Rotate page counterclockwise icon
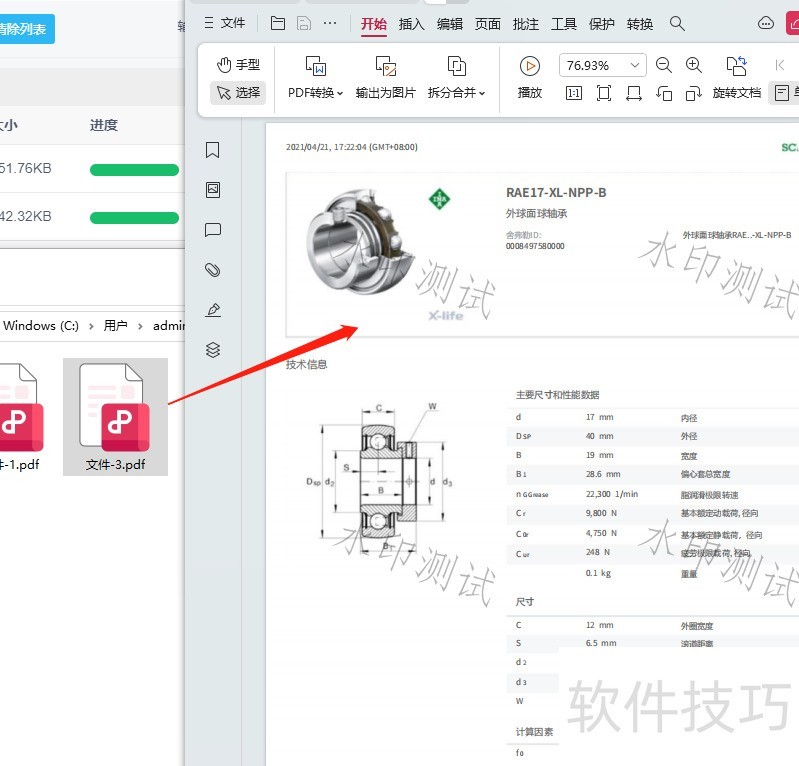The width and height of the screenshot is (799, 766). pyautogui.click(x=664, y=93)
